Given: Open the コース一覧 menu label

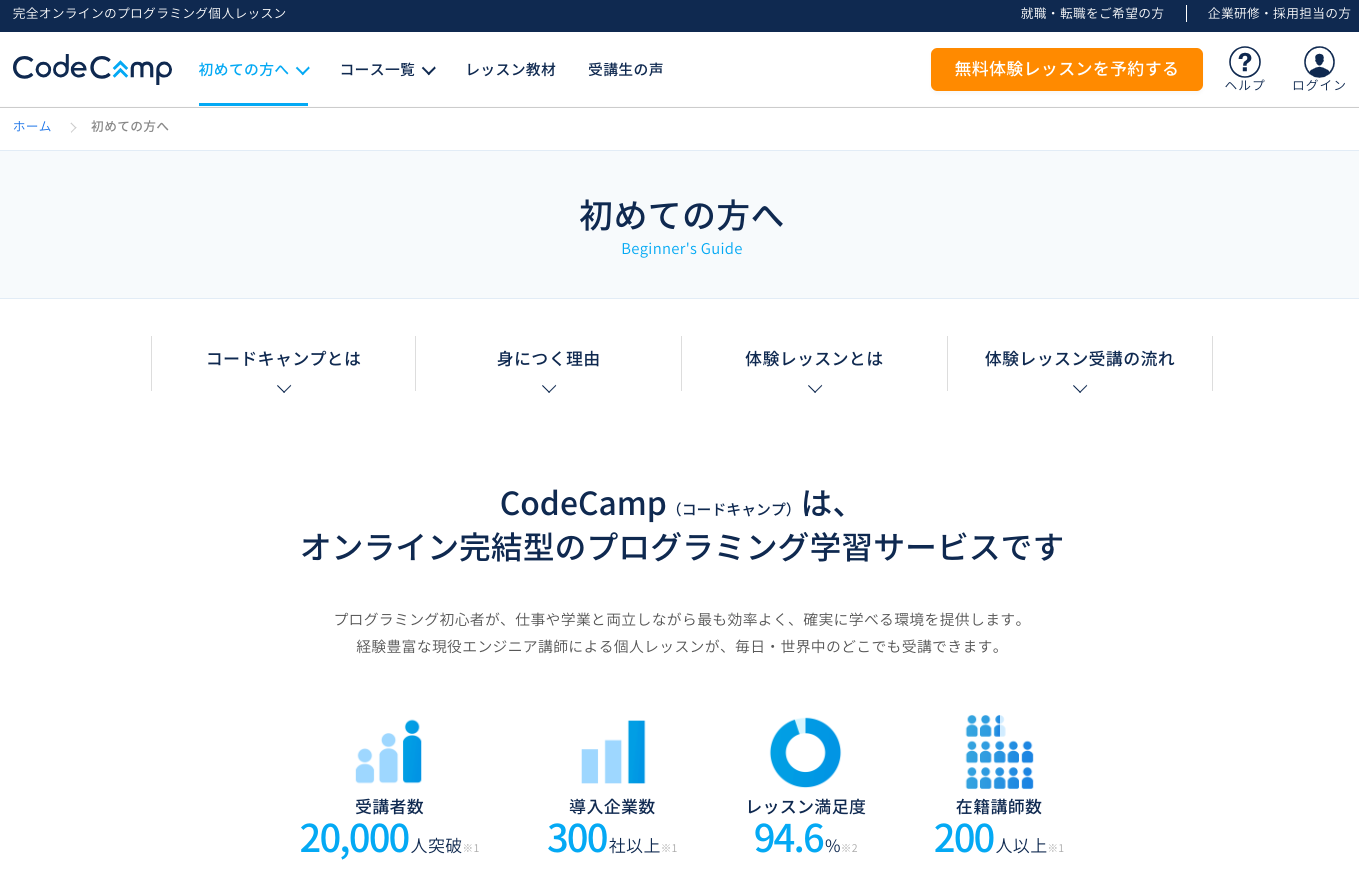Looking at the screenshot, I should point(377,70).
